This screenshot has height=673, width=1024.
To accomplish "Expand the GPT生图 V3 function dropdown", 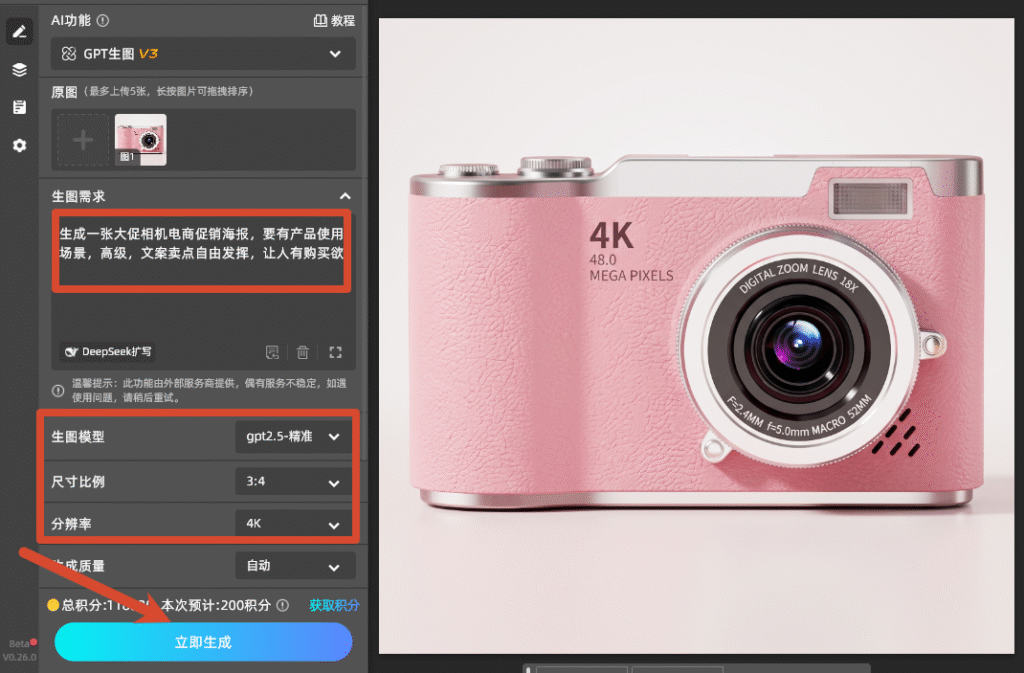I will tap(203, 54).
